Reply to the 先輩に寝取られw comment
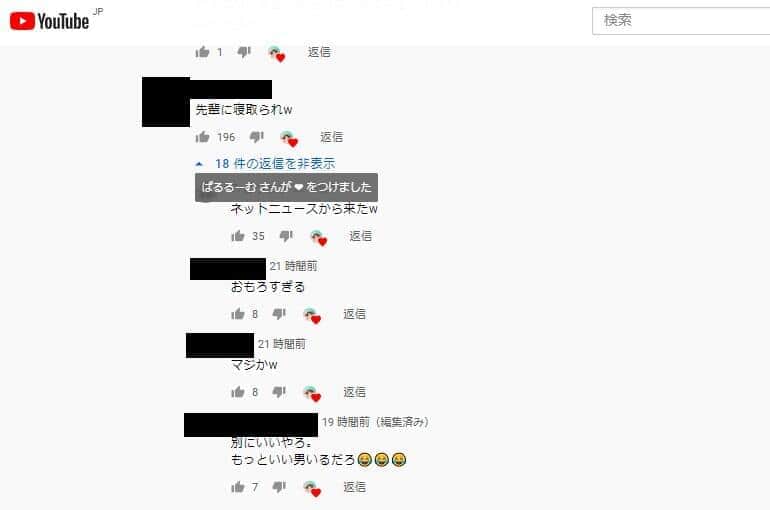The image size is (770, 510). pos(331,137)
